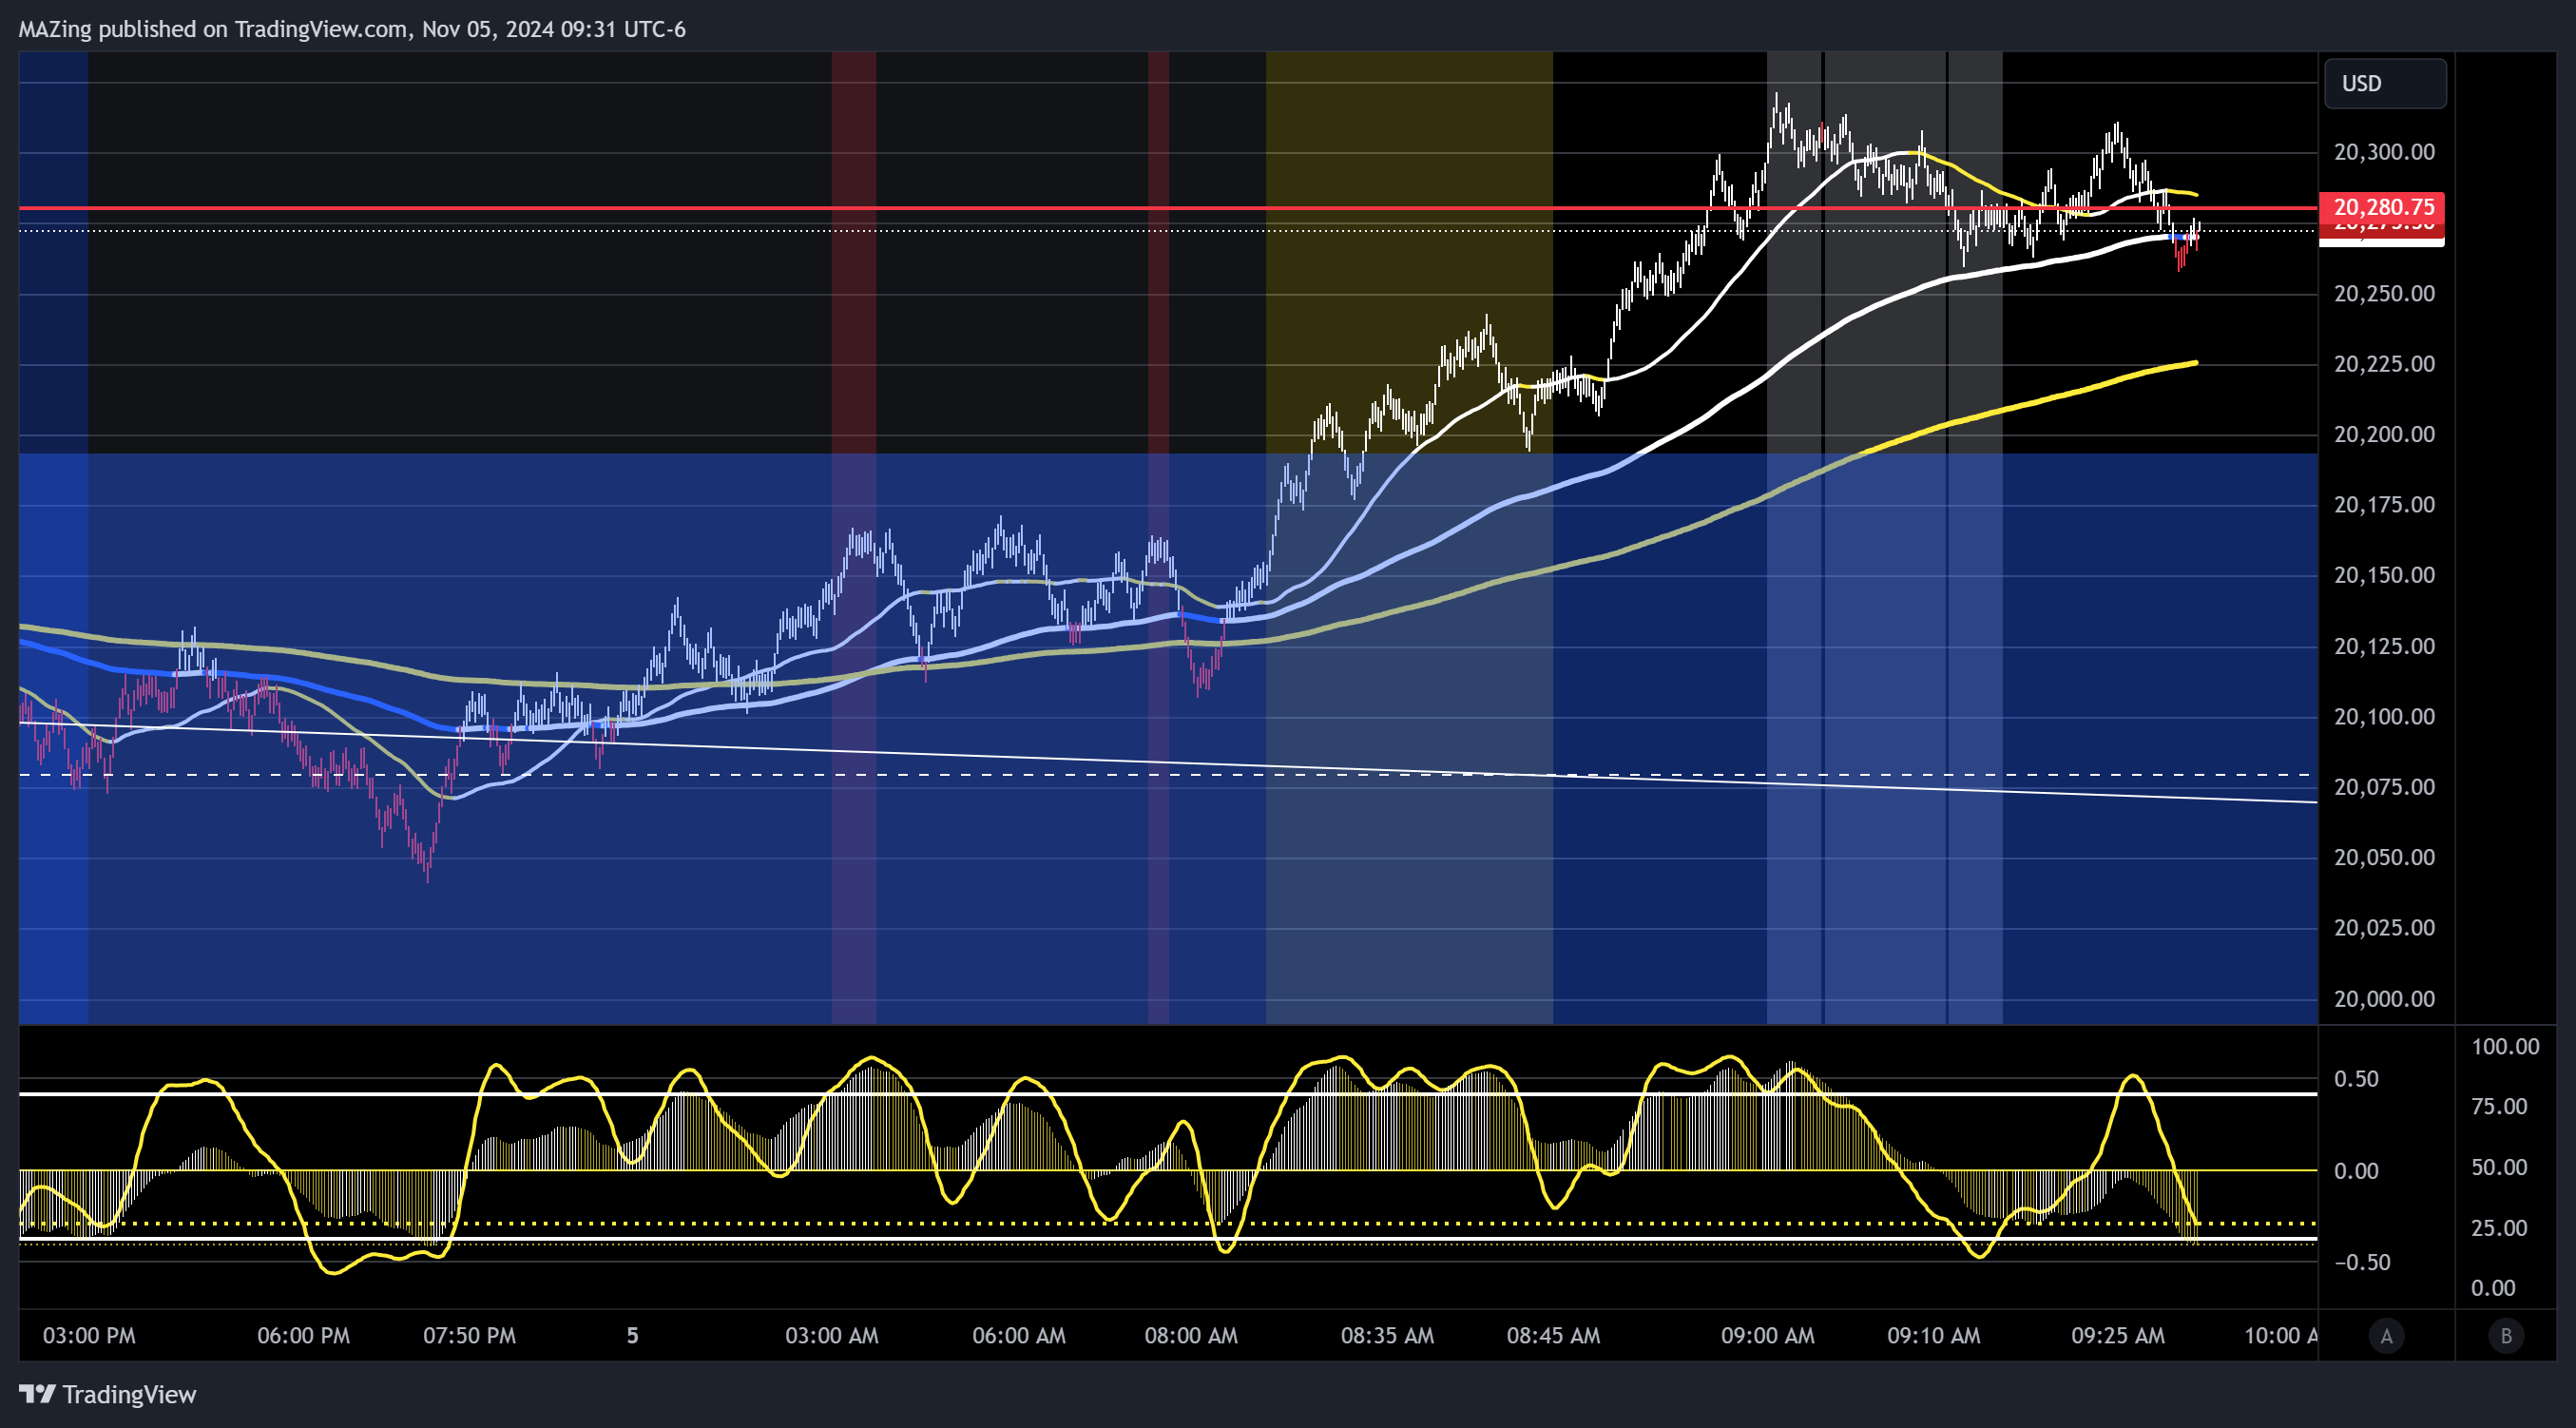The width and height of the screenshot is (2576, 1428).
Task: Select the 20,025.00 price axis label
Action: [2384, 928]
